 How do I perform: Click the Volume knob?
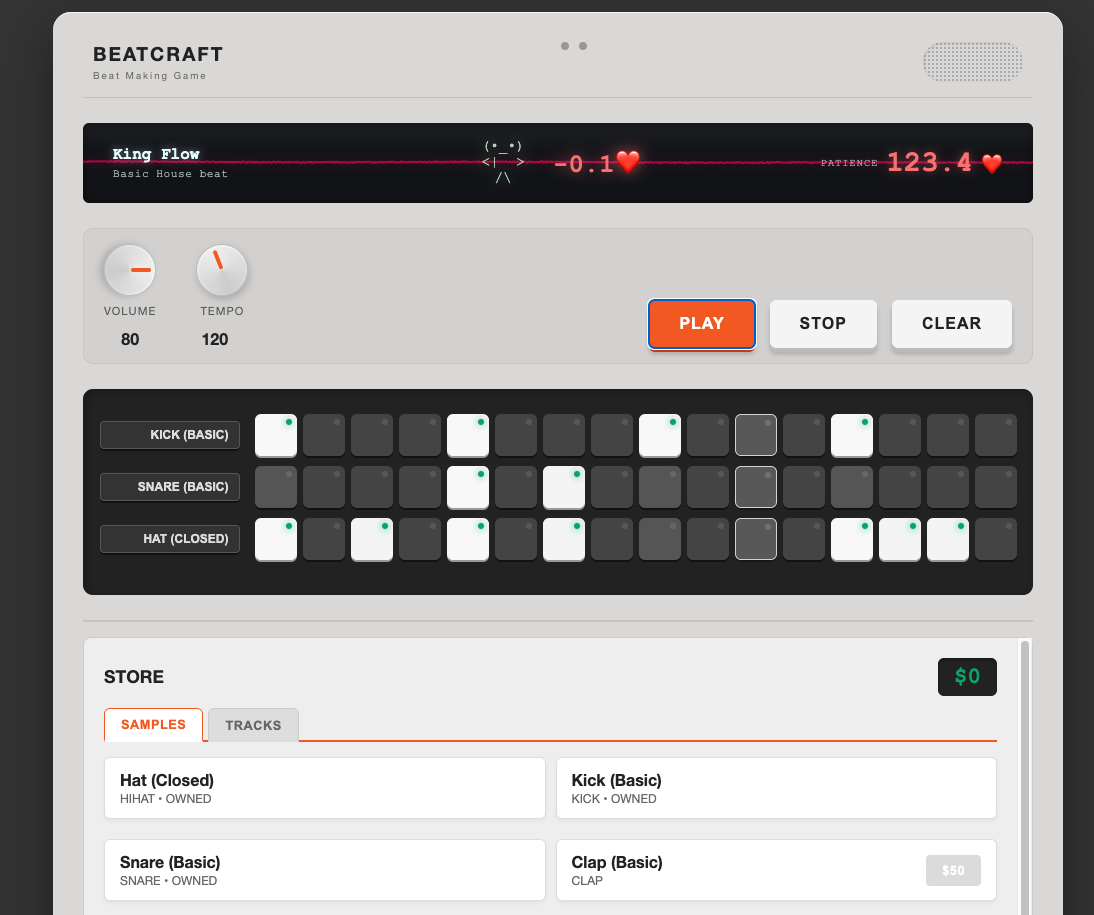point(130,270)
